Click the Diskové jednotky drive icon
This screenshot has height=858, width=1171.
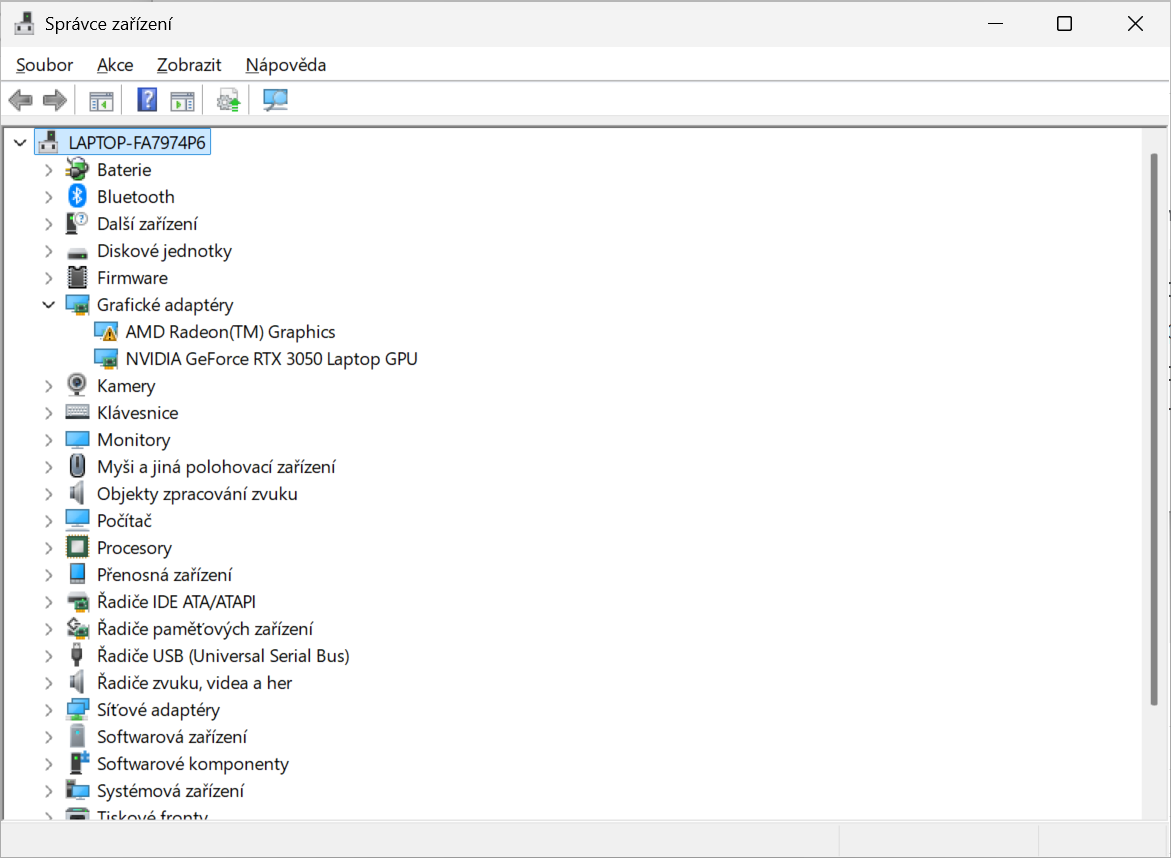(77, 252)
